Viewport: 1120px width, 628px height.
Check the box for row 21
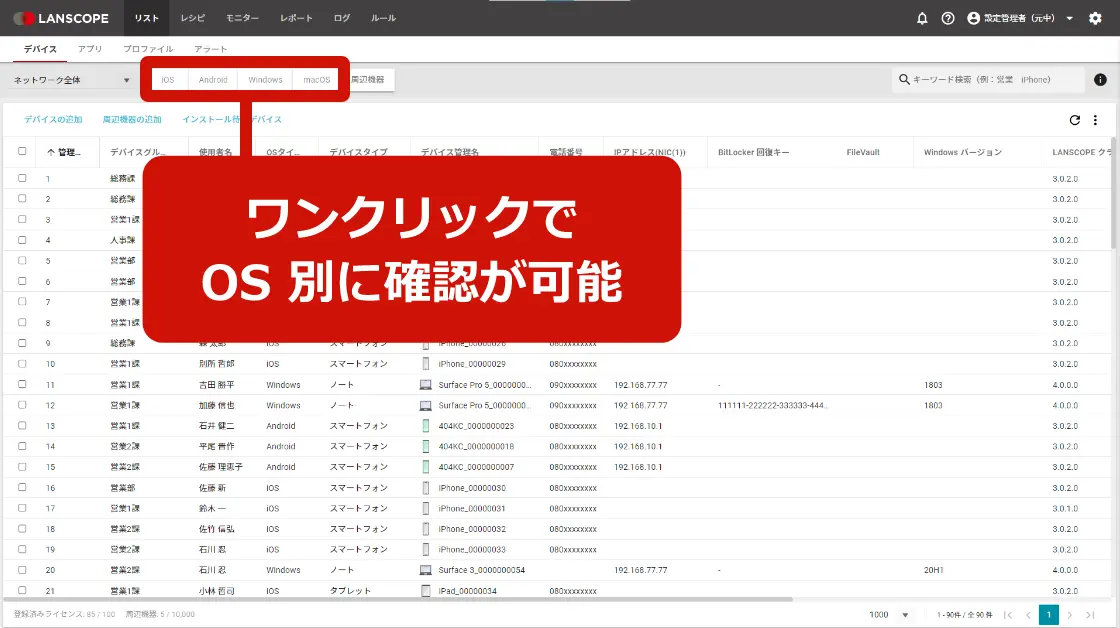(x=22, y=591)
